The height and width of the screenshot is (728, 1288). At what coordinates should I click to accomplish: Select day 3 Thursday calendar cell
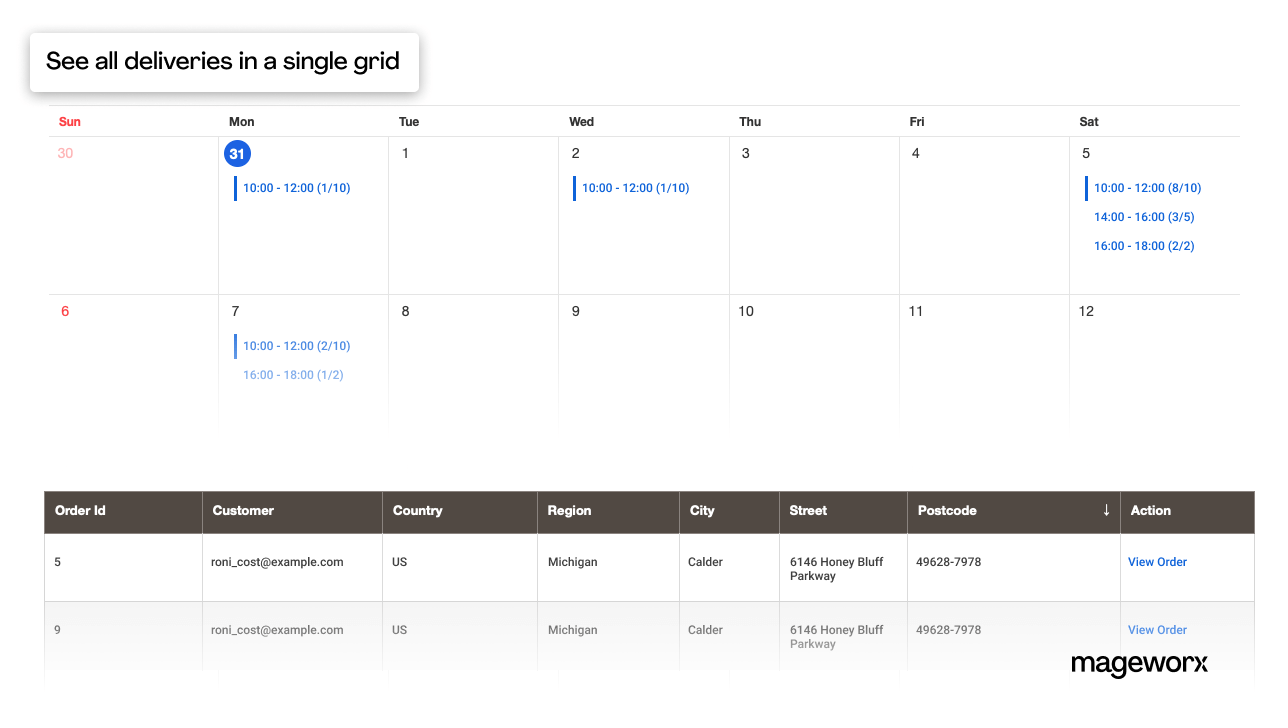pos(814,215)
